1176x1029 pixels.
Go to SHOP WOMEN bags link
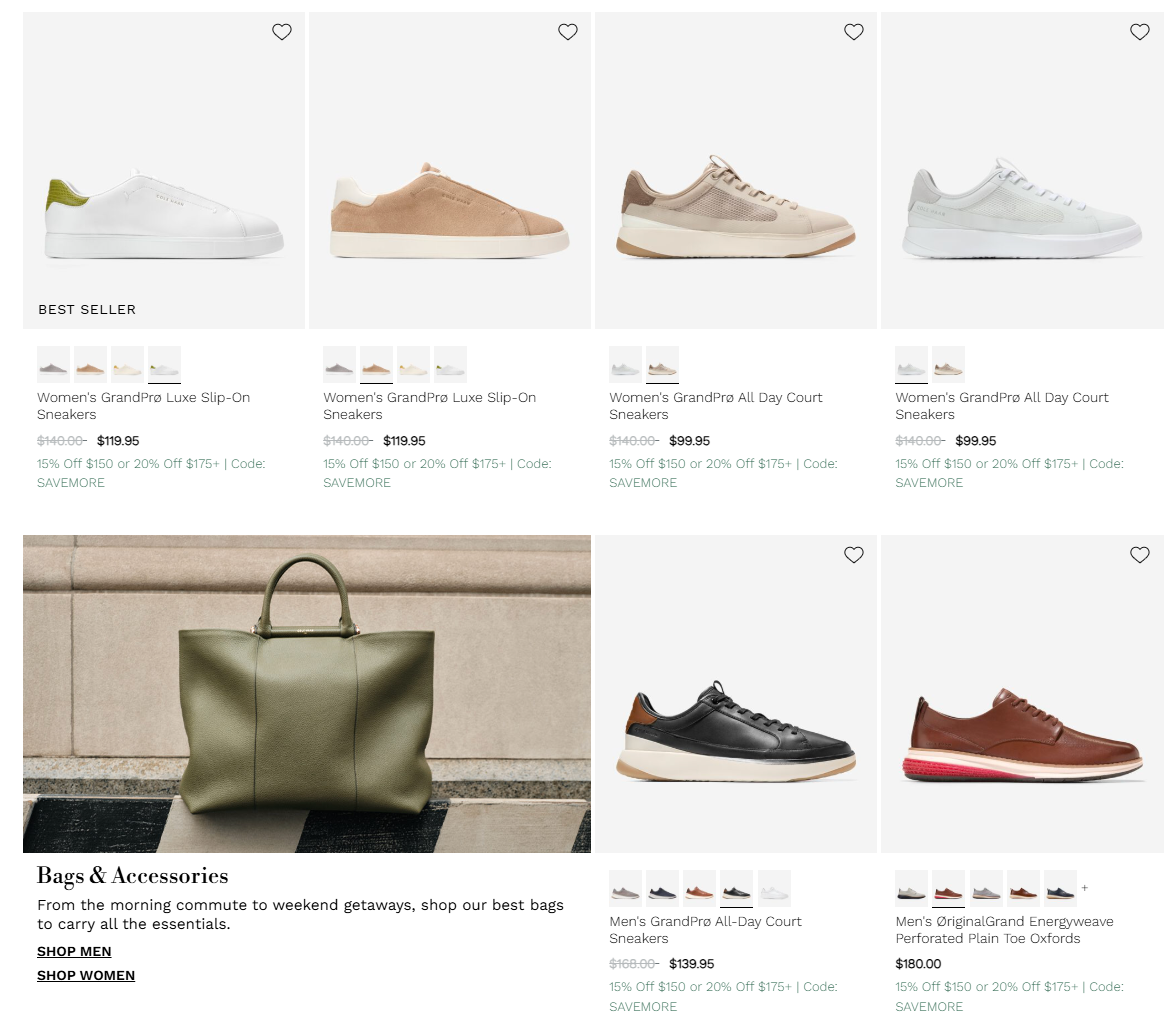pos(86,975)
